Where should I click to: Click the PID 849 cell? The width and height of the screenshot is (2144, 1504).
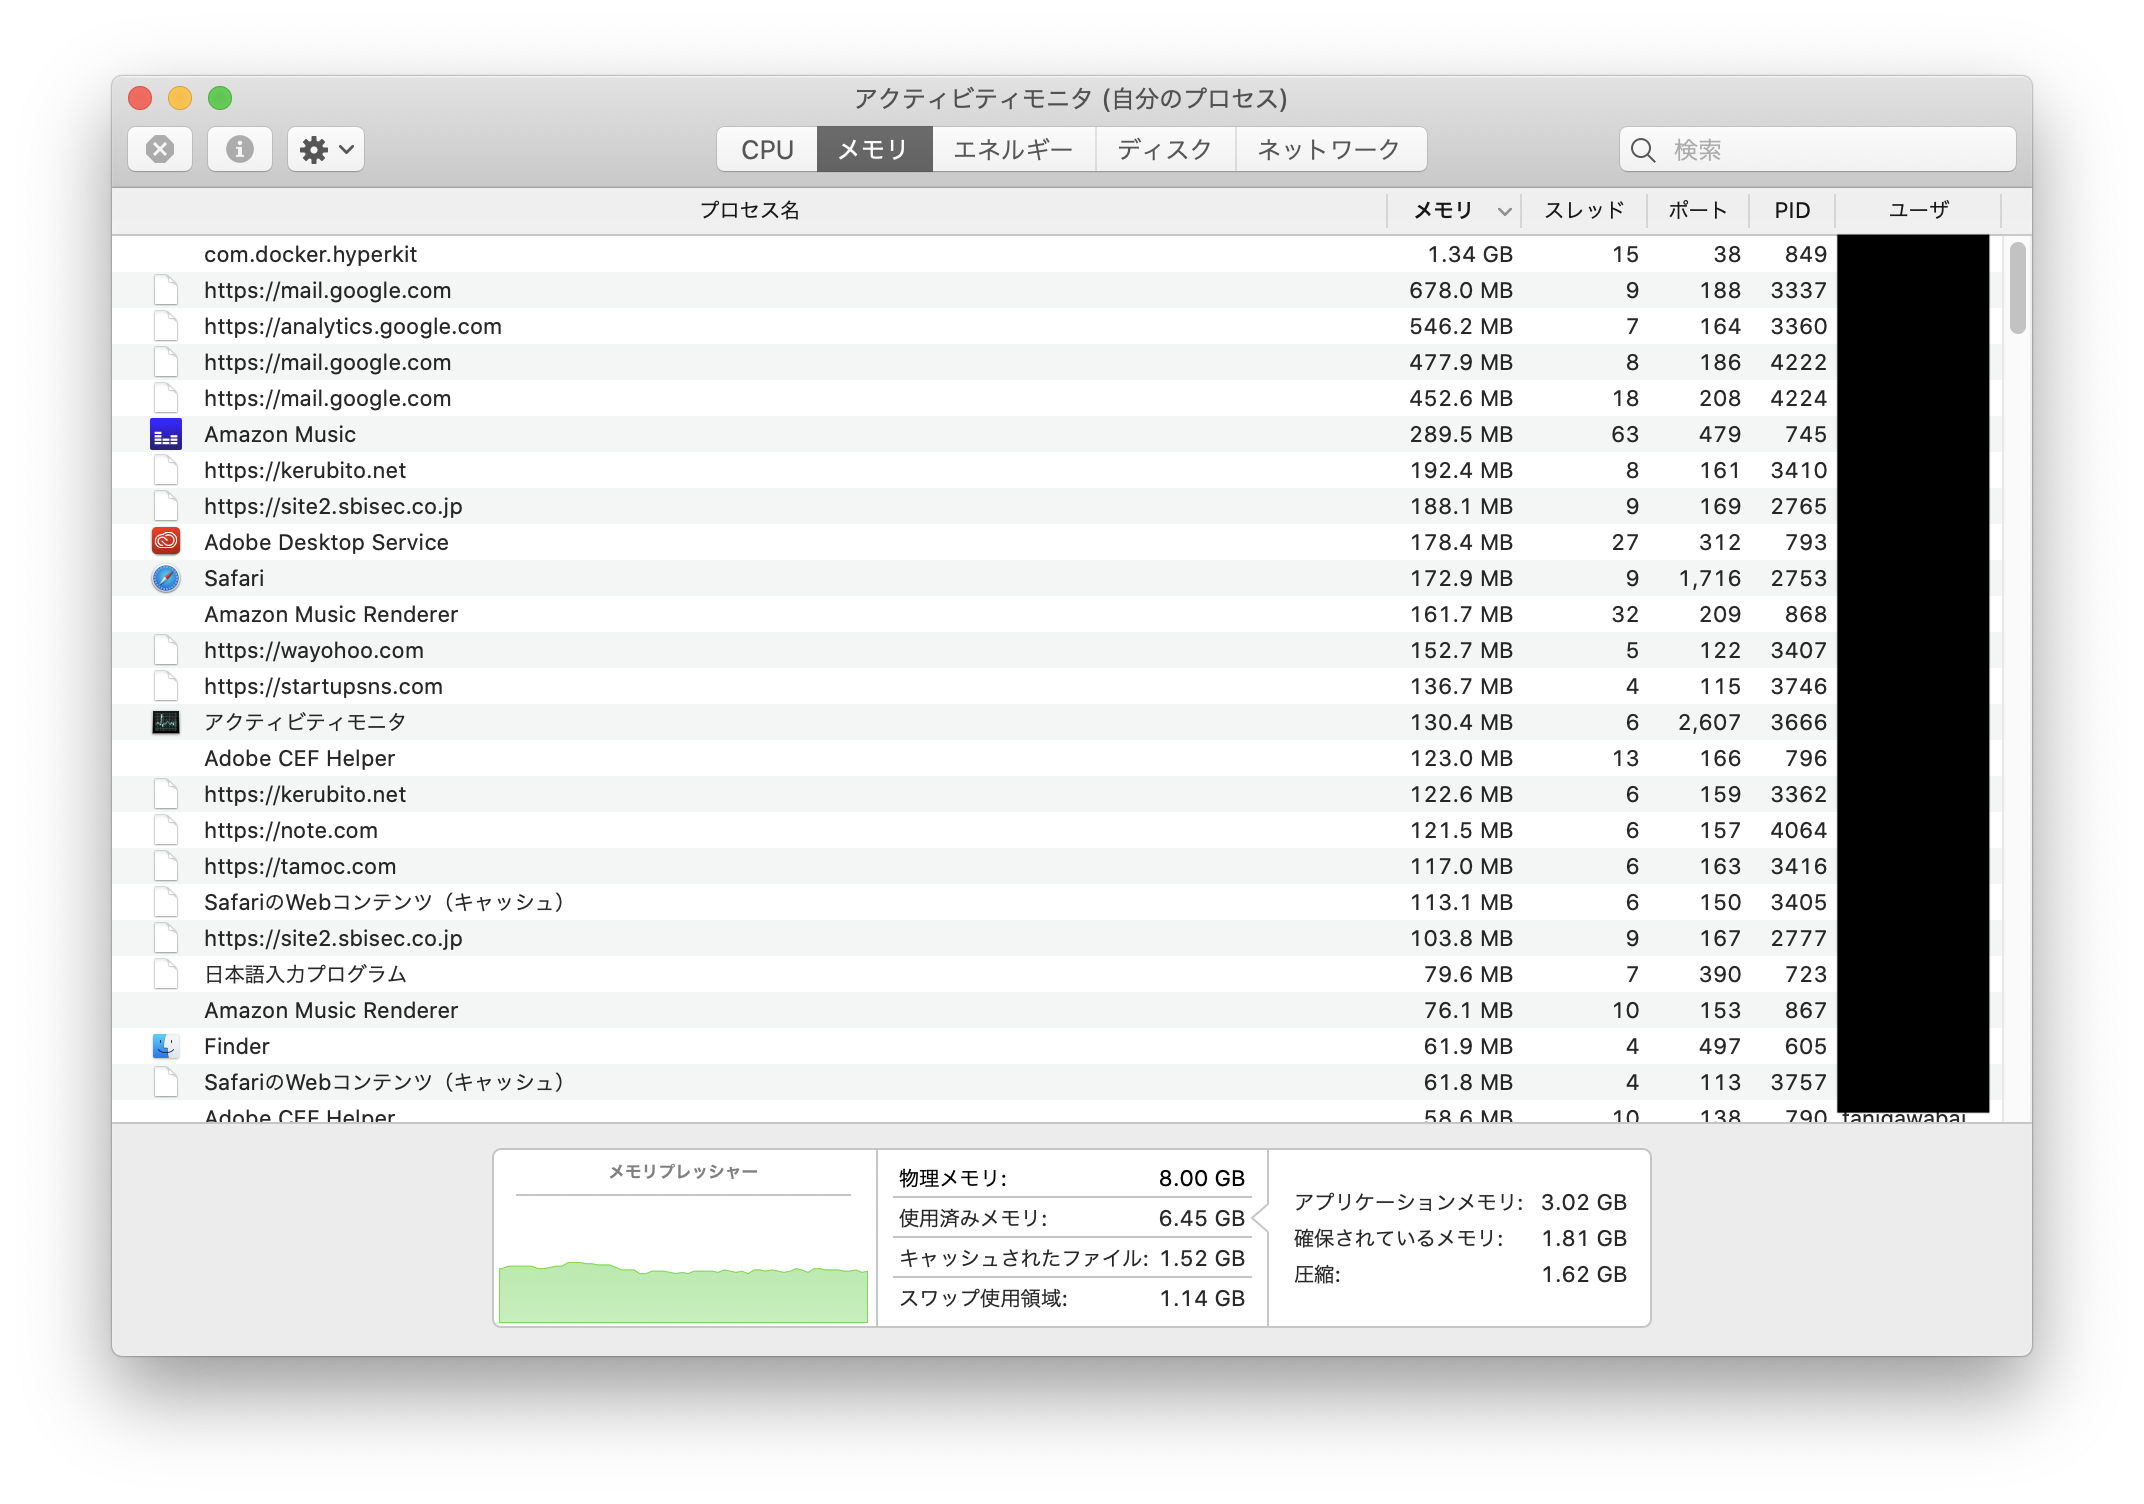coord(1806,254)
